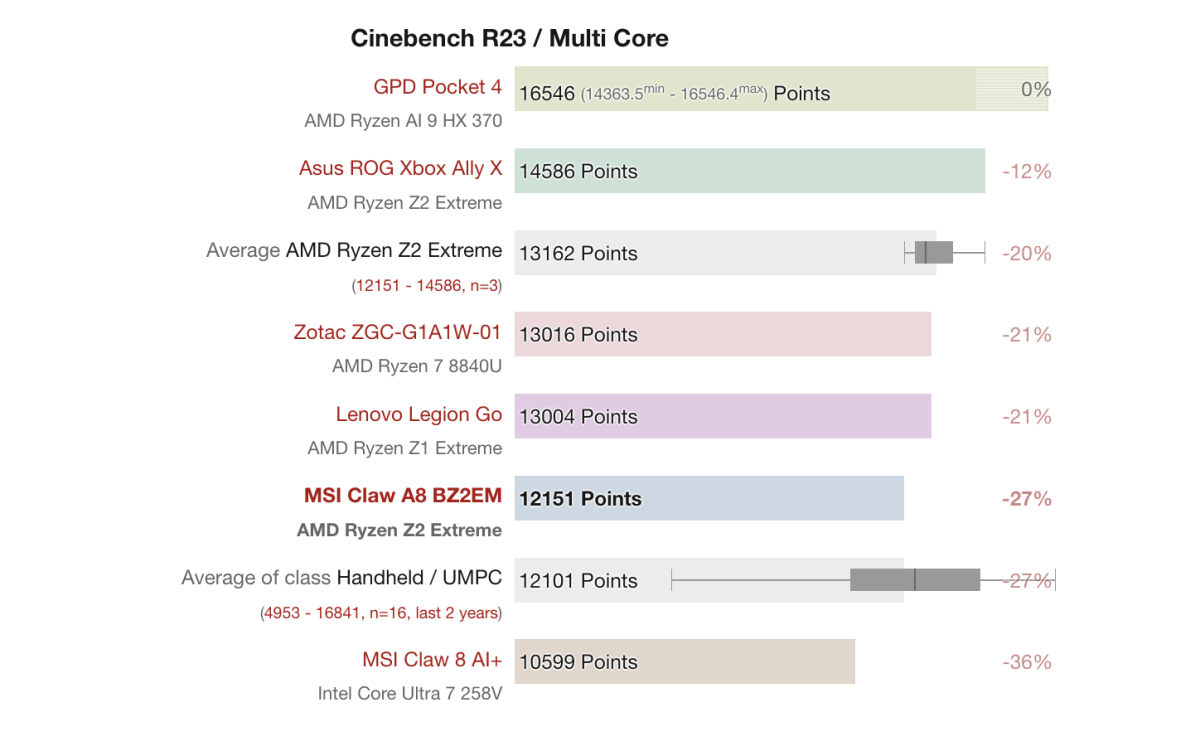
Task: Click the bold MSI Claw A8 BZ2EM name
Action: (x=402, y=496)
